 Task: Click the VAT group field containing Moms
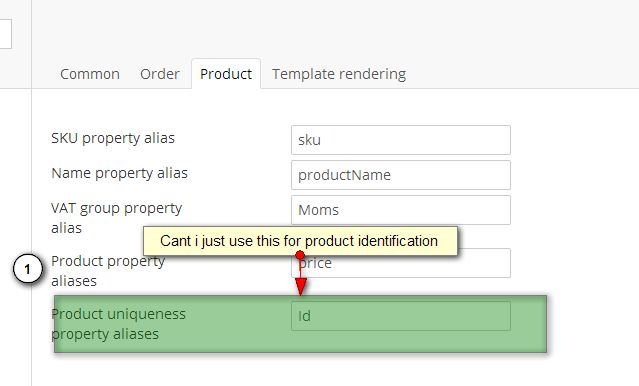pyautogui.click(x=401, y=210)
